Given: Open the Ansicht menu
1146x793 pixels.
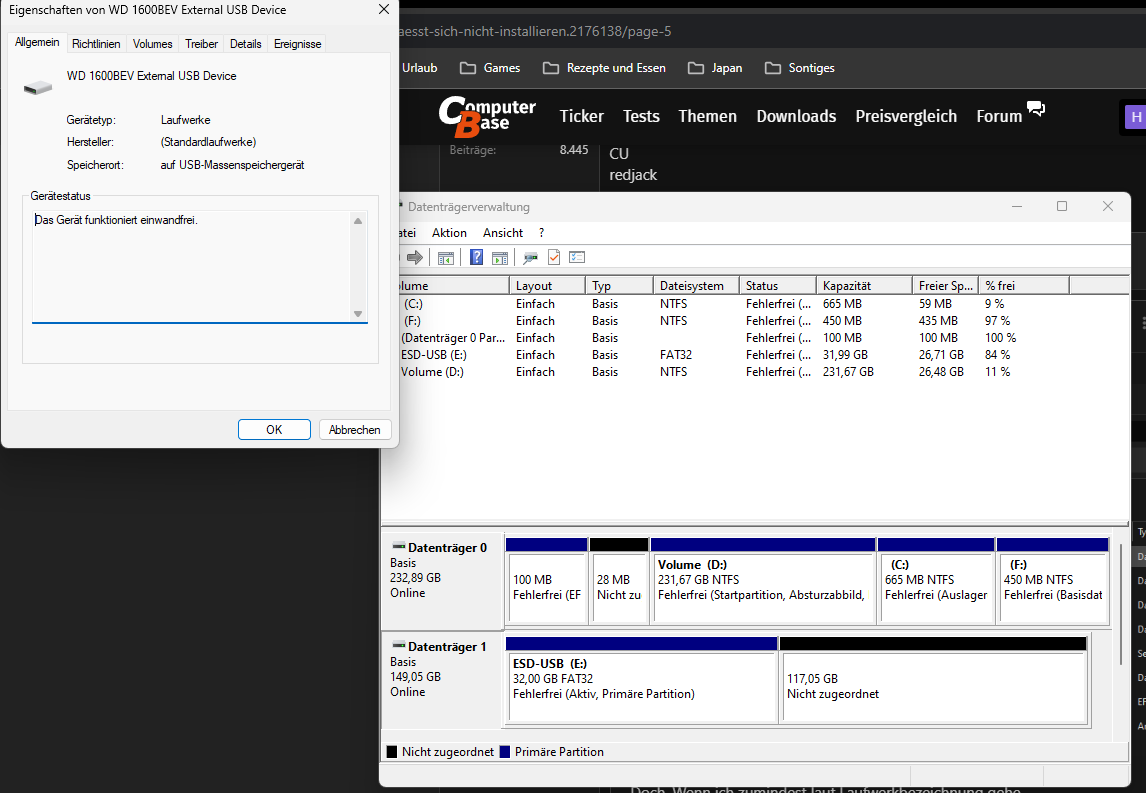Looking at the screenshot, I should pos(503,232).
